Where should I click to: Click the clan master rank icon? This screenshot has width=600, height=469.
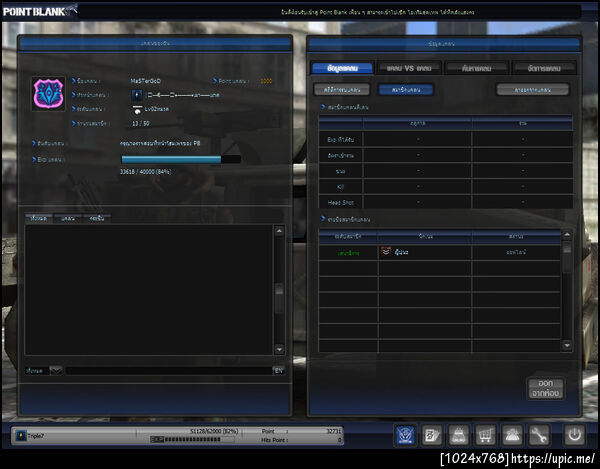click(x=137, y=95)
